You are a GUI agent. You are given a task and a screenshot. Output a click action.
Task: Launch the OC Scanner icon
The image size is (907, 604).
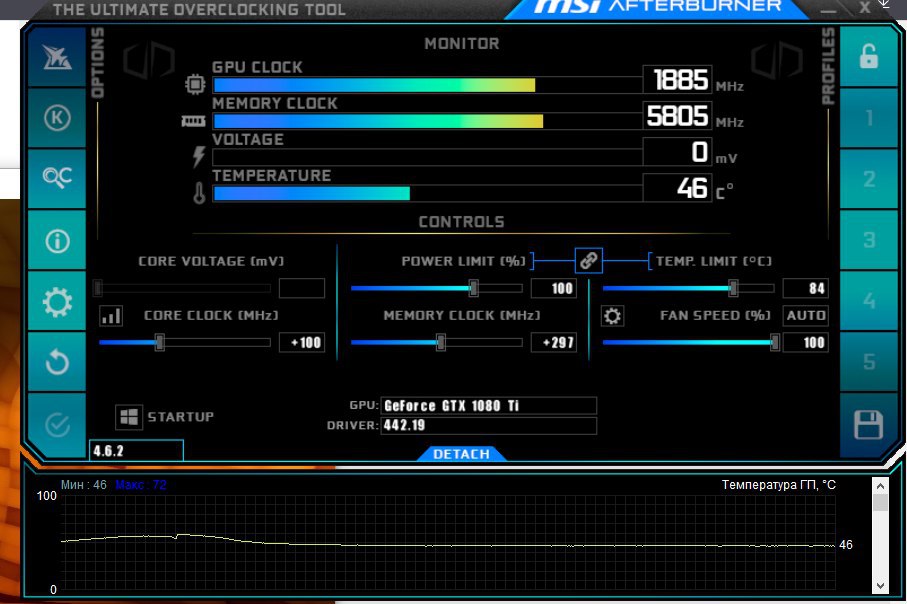click(57, 178)
